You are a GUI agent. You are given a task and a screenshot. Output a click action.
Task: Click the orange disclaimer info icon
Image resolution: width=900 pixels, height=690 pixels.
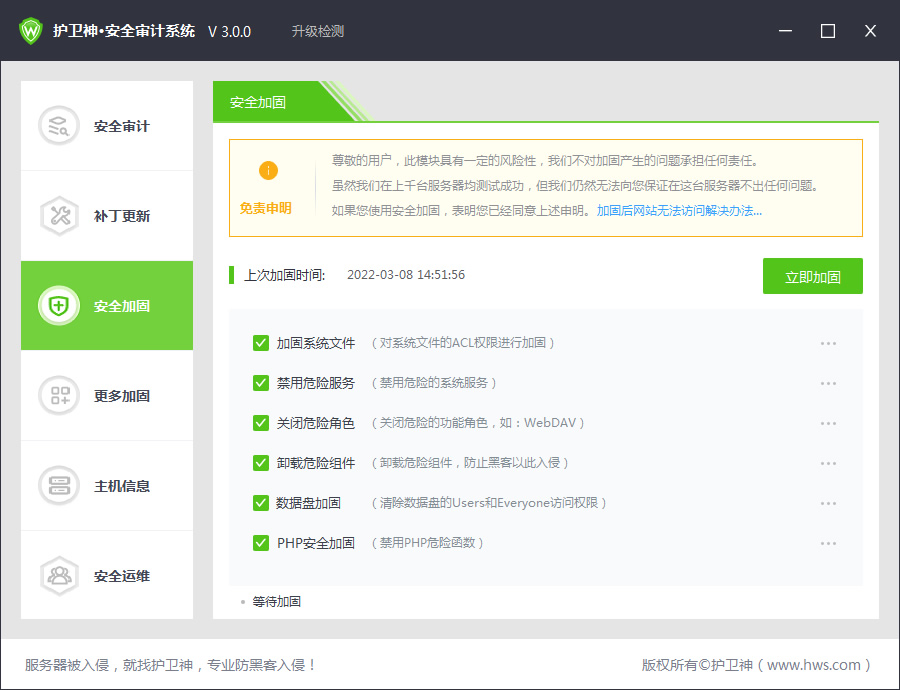(x=268, y=170)
